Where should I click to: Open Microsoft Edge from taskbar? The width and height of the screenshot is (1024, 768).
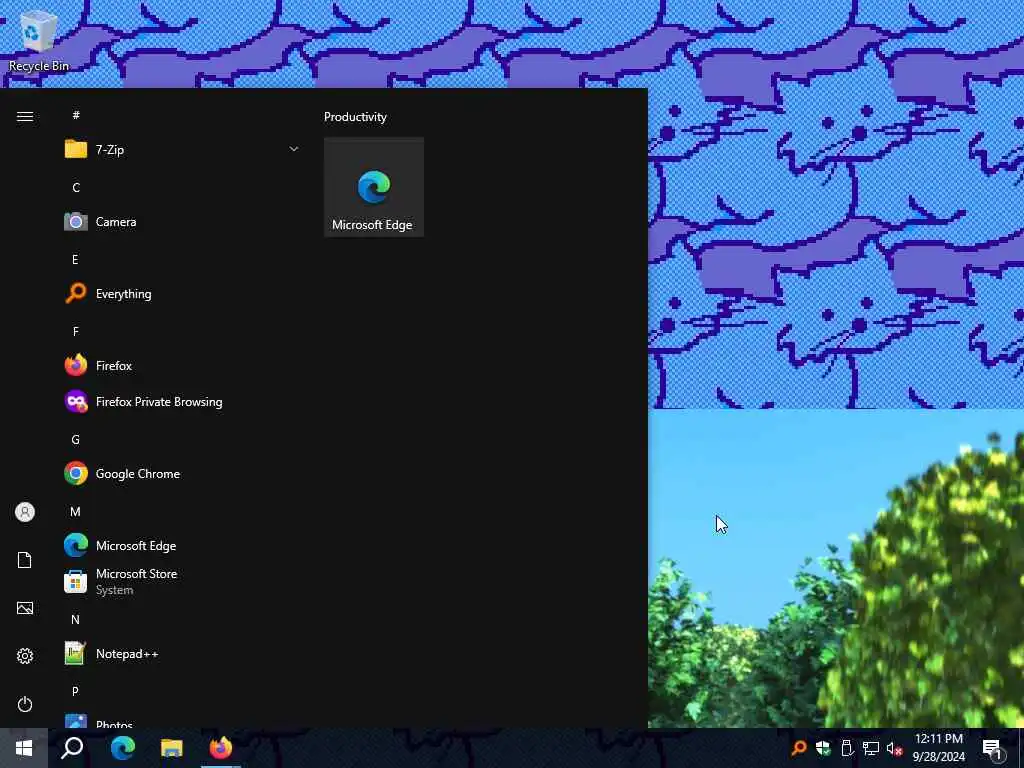click(122, 748)
